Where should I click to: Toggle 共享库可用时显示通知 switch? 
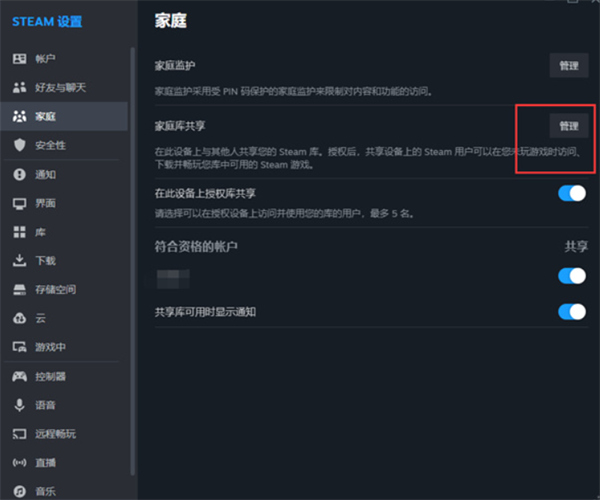572,312
